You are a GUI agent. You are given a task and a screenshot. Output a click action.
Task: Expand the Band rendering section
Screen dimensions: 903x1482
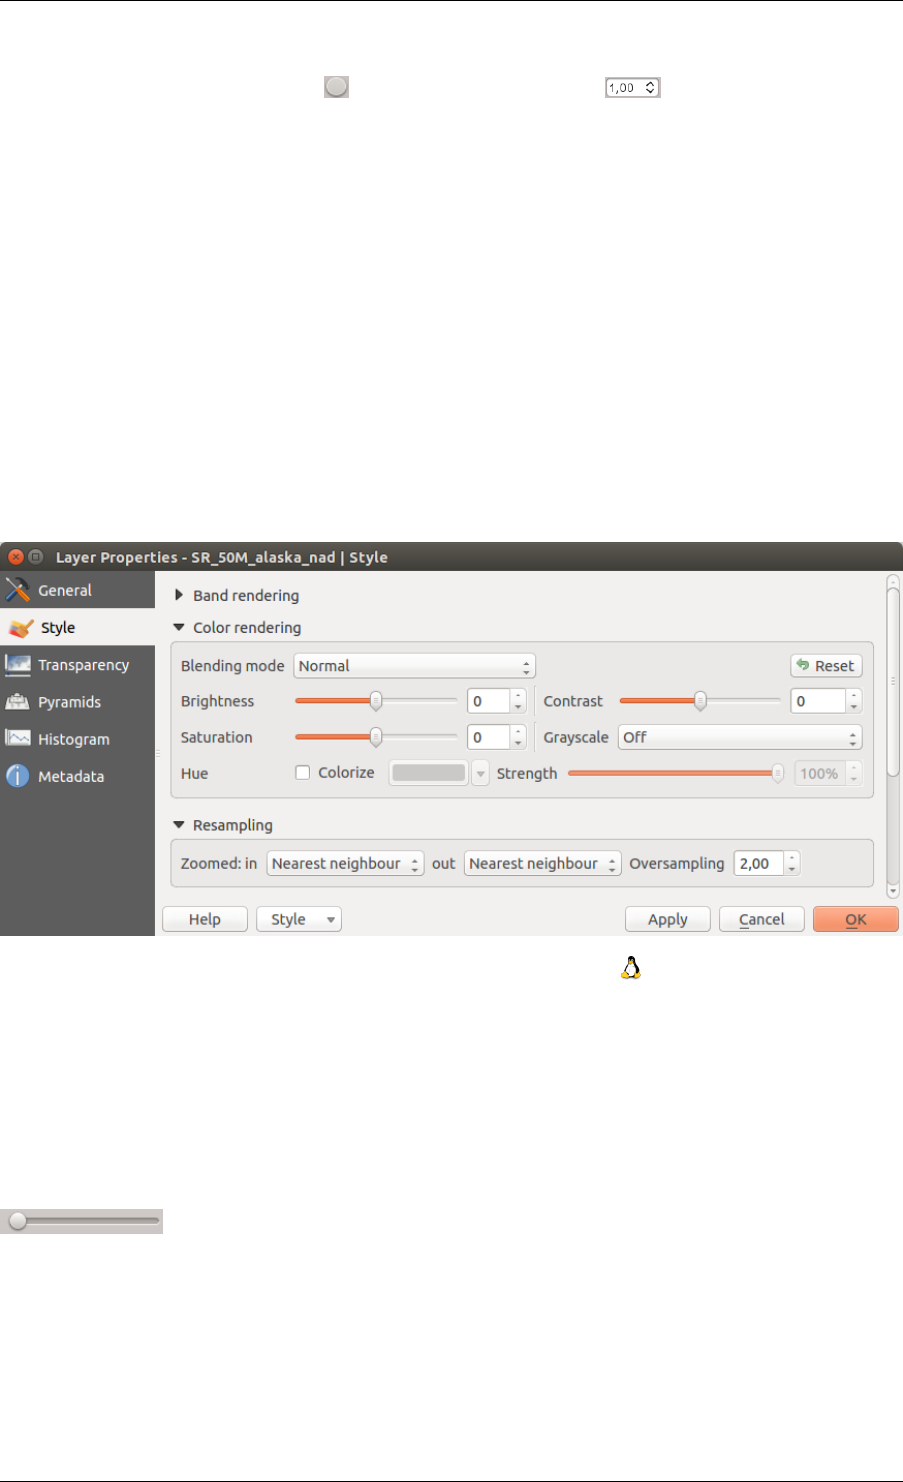[179, 595]
